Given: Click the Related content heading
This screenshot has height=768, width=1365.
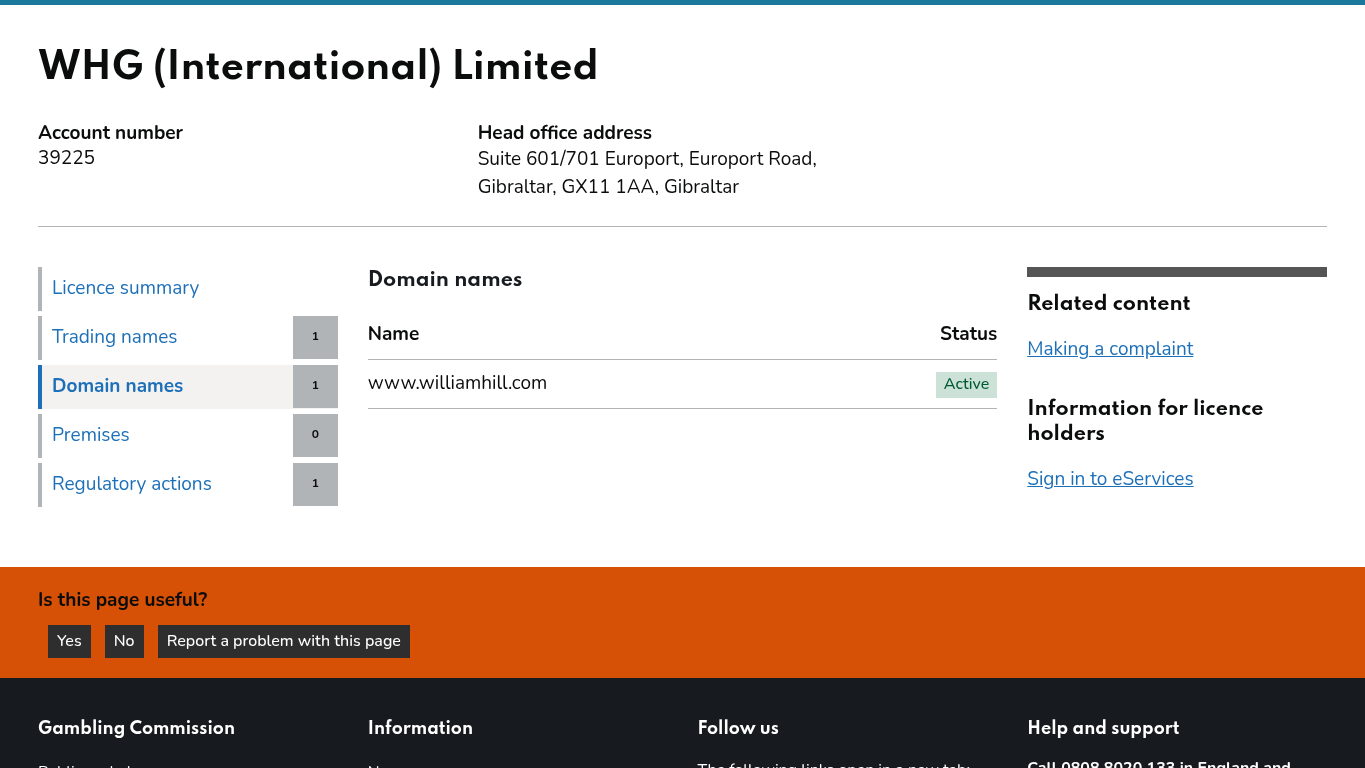Looking at the screenshot, I should pyautogui.click(x=1109, y=303).
